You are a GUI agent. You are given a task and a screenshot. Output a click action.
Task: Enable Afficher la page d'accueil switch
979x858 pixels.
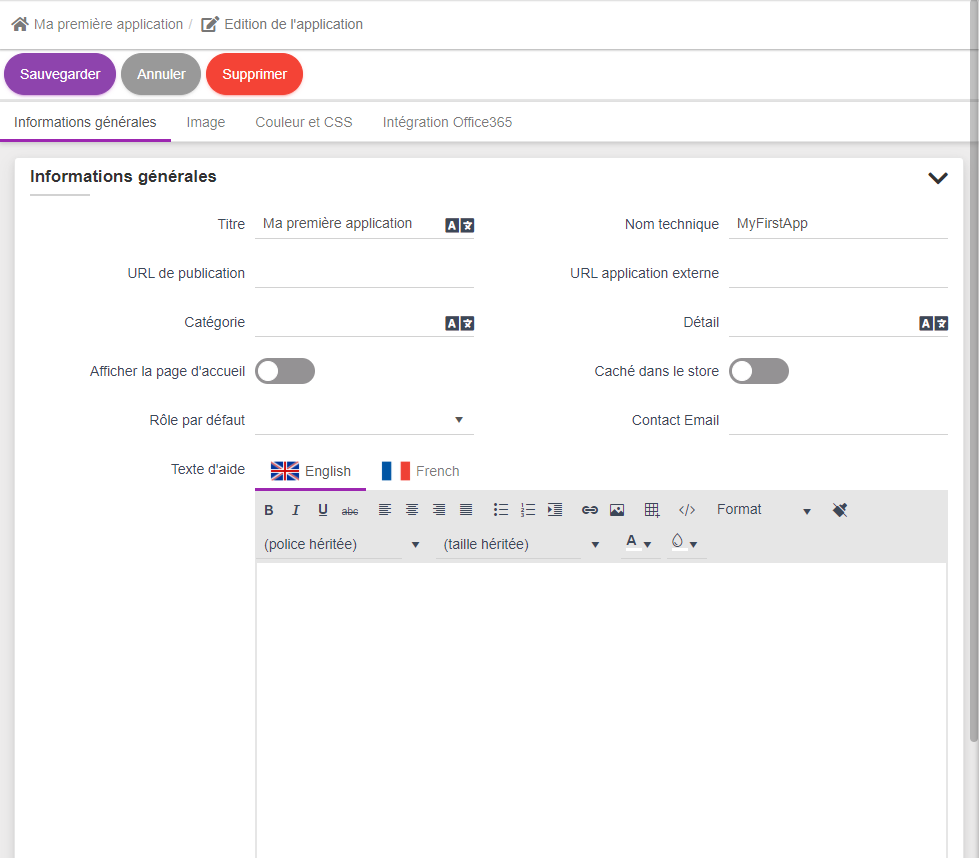point(285,372)
